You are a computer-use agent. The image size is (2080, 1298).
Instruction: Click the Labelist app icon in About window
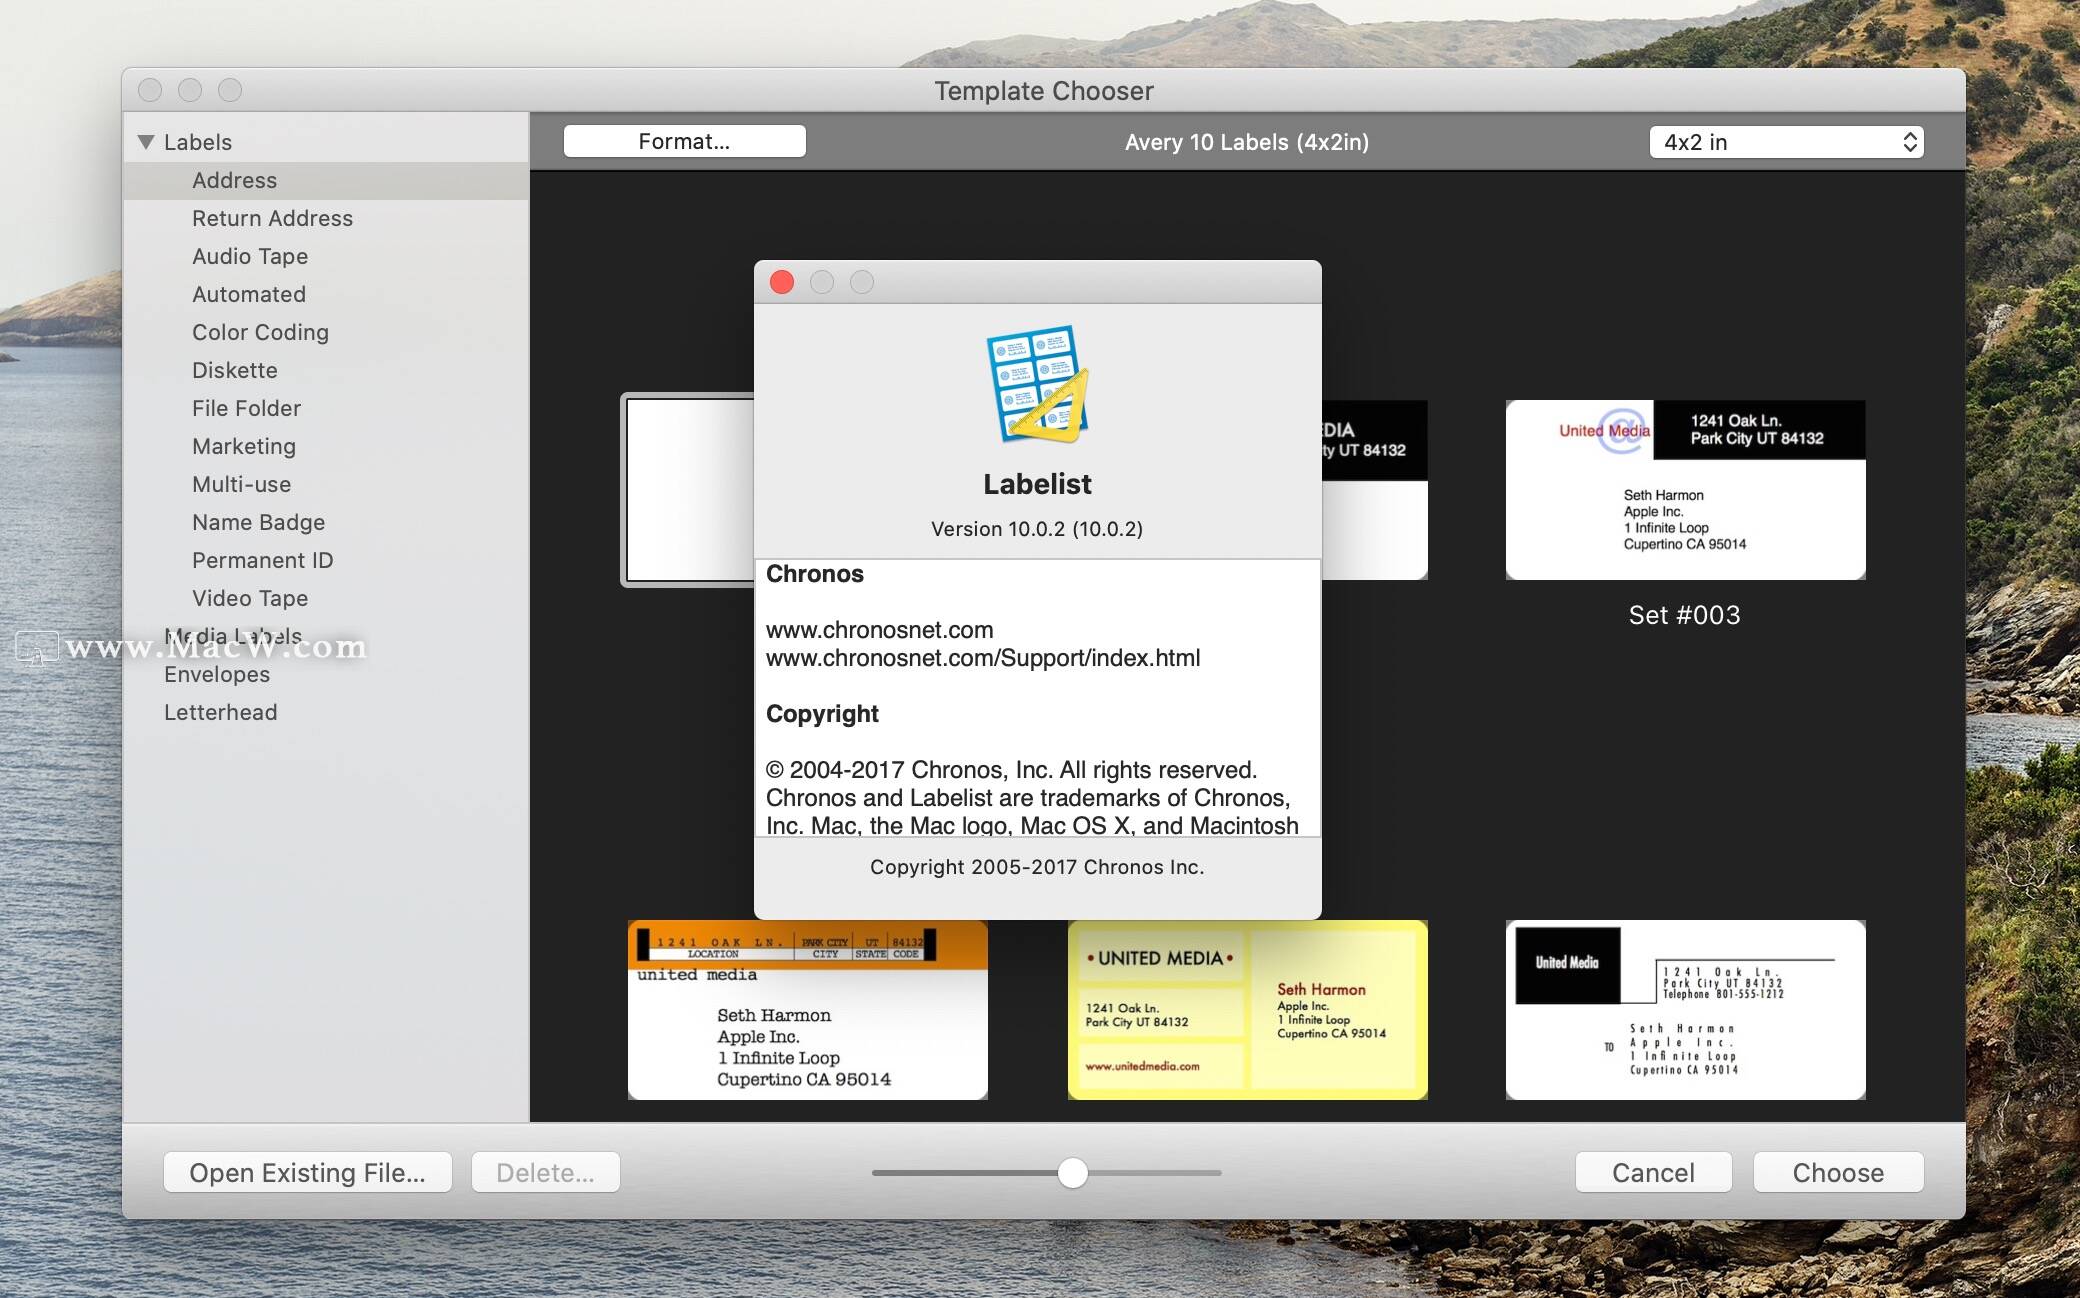click(1037, 384)
